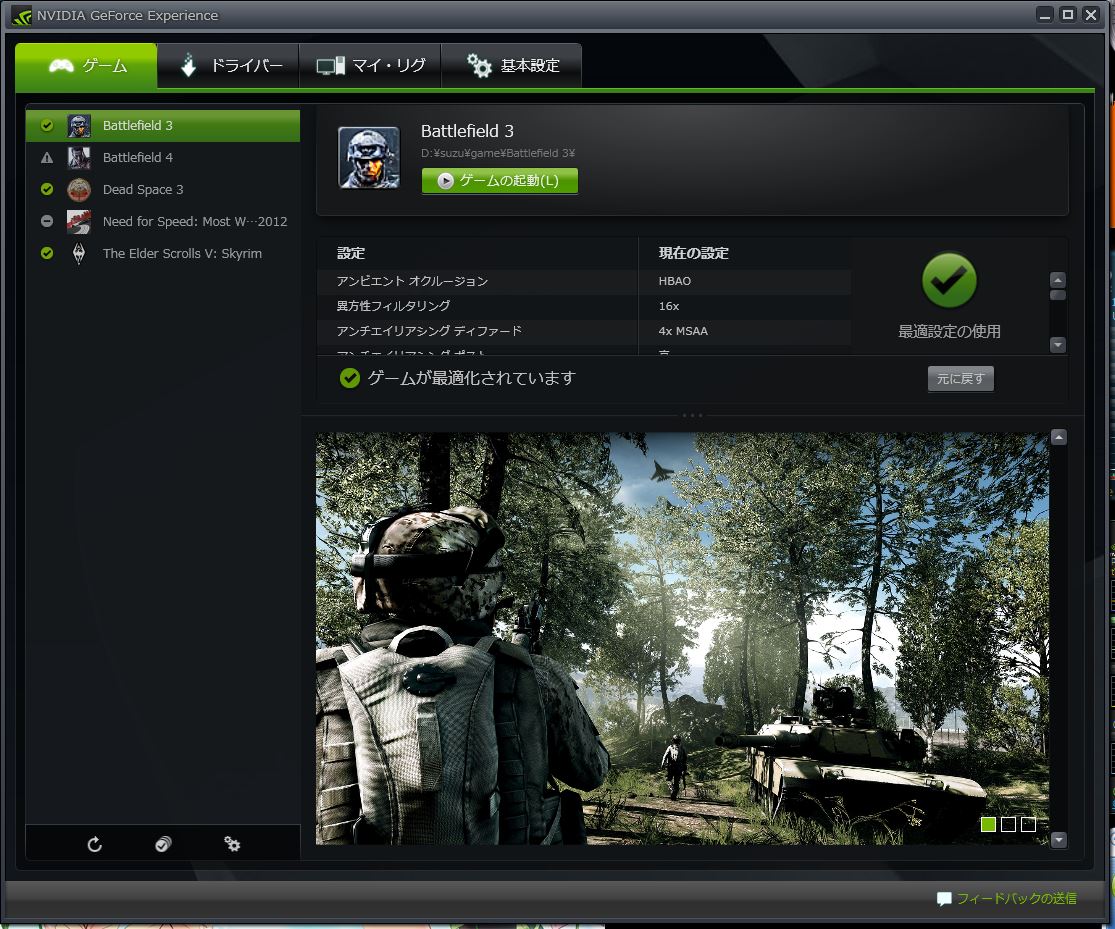Click the game install path D:¥suzu¥game¥Battlefield 3¥

(x=498, y=153)
